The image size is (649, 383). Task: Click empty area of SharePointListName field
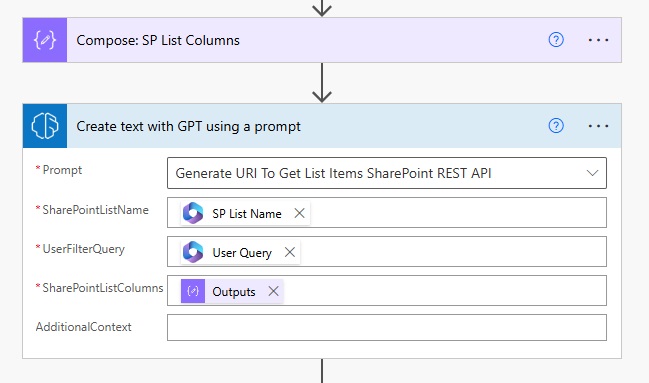(458, 213)
